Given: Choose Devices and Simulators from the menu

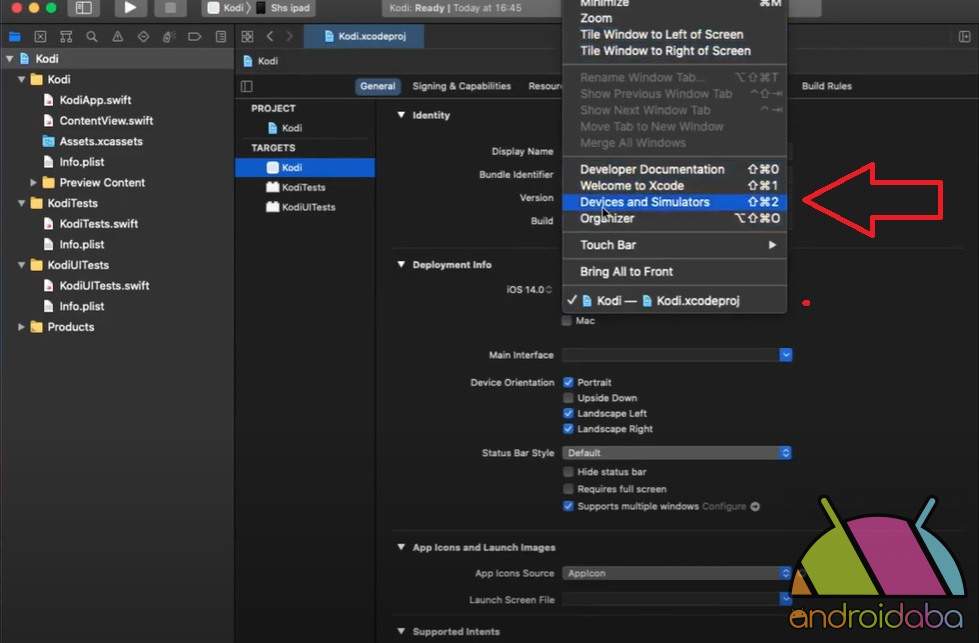Looking at the screenshot, I should 674,202.
